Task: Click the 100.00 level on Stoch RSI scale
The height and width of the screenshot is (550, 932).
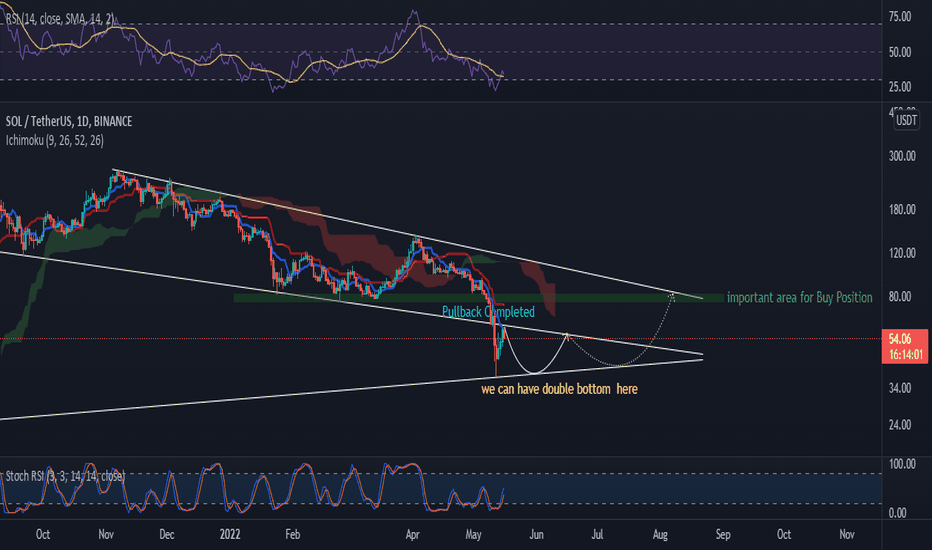Action: (x=902, y=464)
